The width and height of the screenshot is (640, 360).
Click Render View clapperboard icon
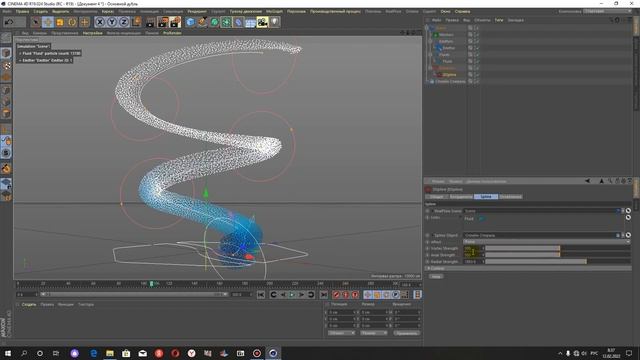[150, 22]
